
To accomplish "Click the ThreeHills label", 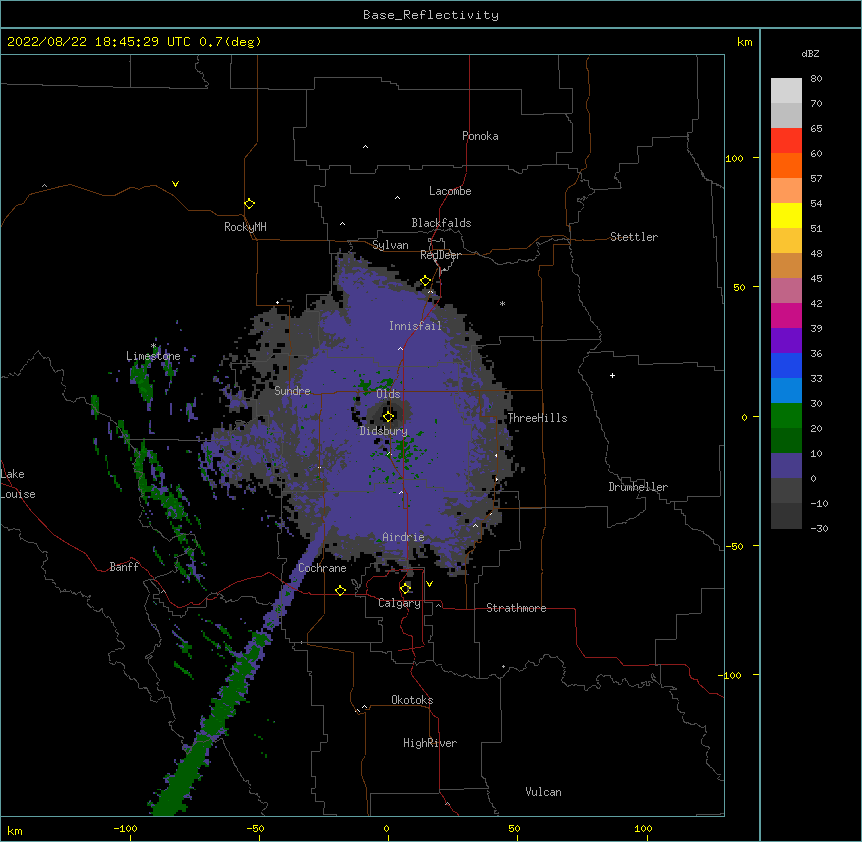I will pyautogui.click(x=538, y=418).
